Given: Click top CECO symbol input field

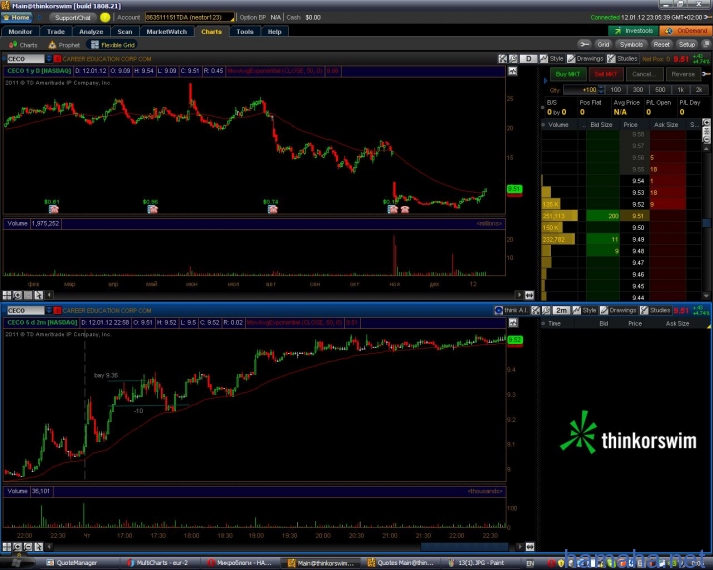Looking at the screenshot, I should pos(25,59).
